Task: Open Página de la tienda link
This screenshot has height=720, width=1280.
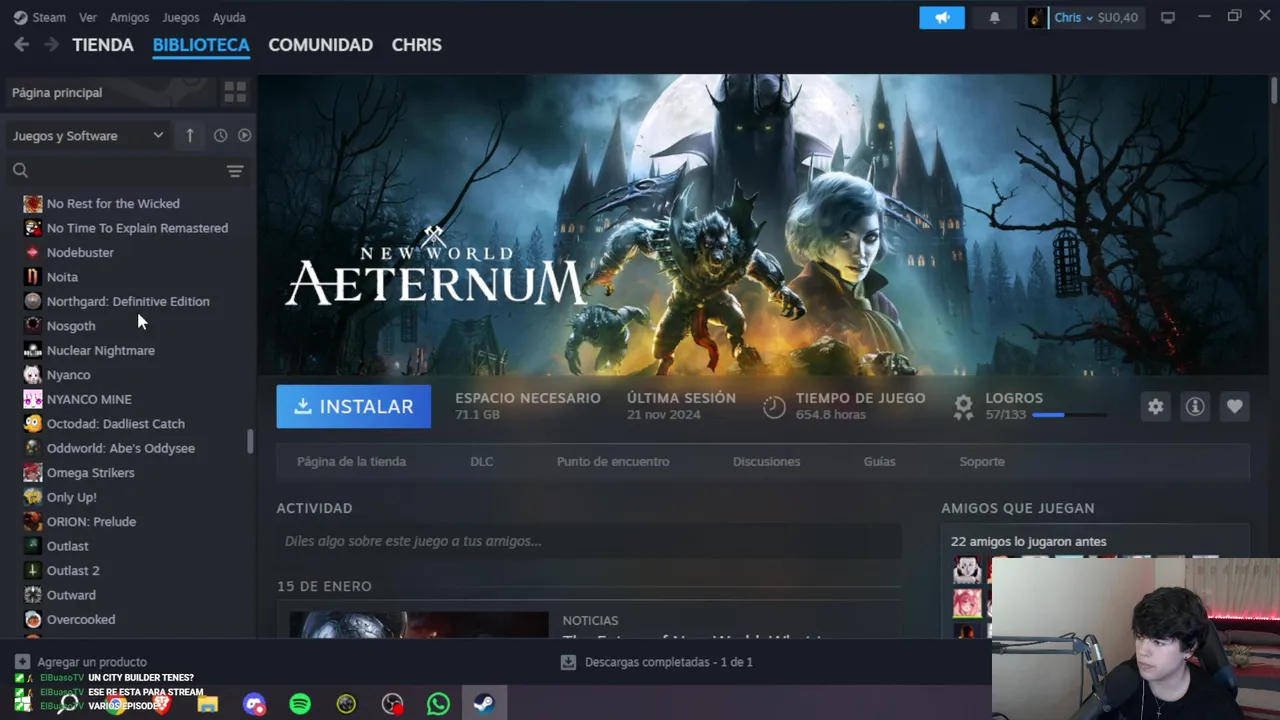Action: pos(351,461)
